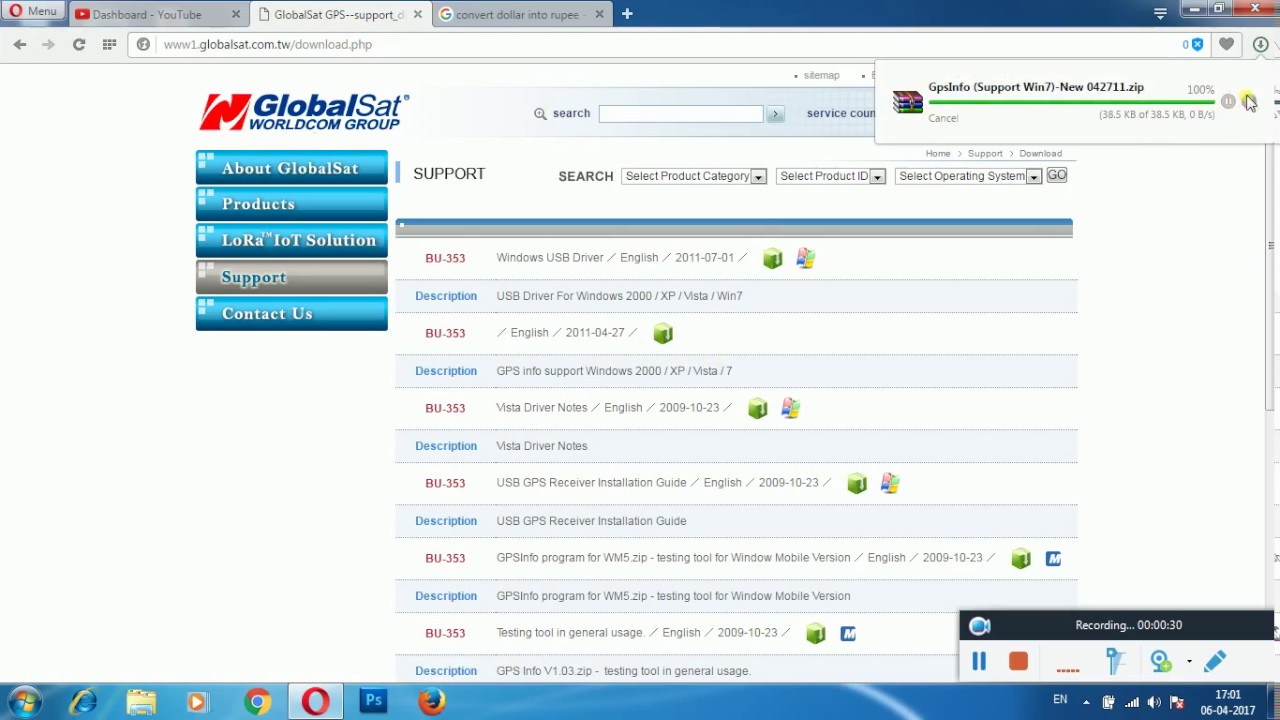Click Support in the breadcrumb
The image size is (1280, 720).
(x=985, y=154)
